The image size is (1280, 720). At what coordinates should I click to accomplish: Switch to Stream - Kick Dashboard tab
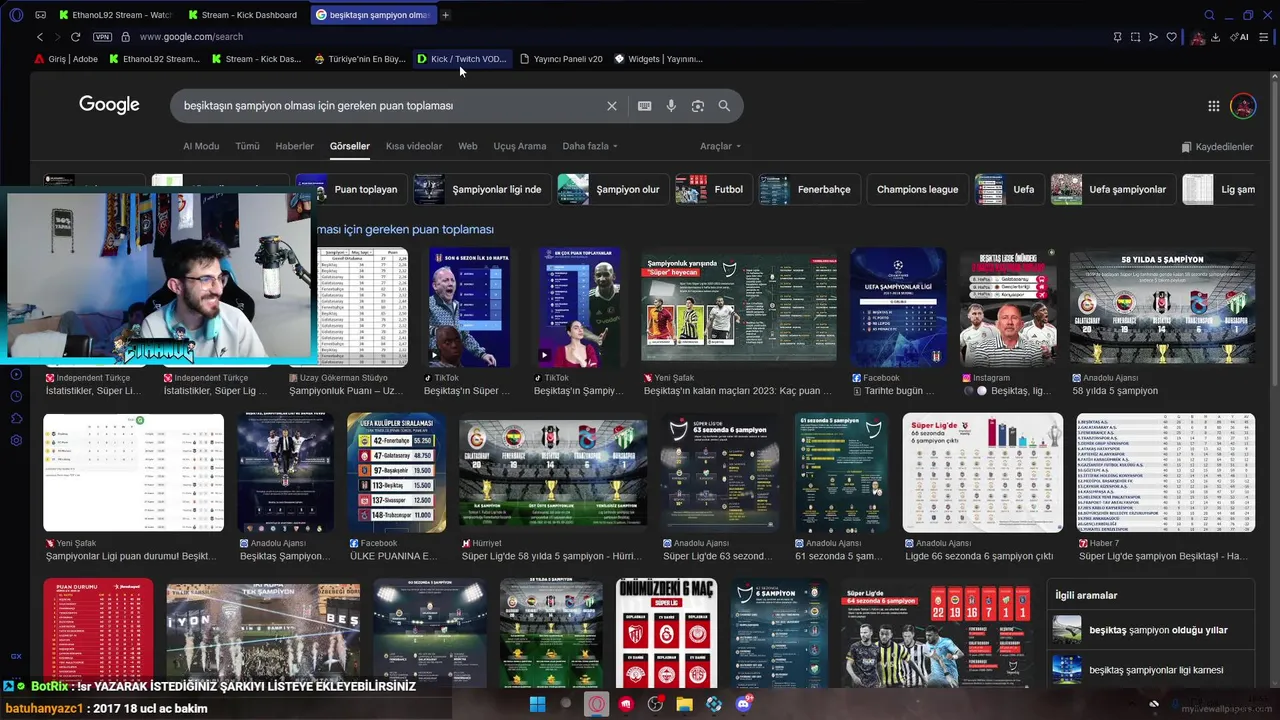pyautogui.click(x=243, y=15)
